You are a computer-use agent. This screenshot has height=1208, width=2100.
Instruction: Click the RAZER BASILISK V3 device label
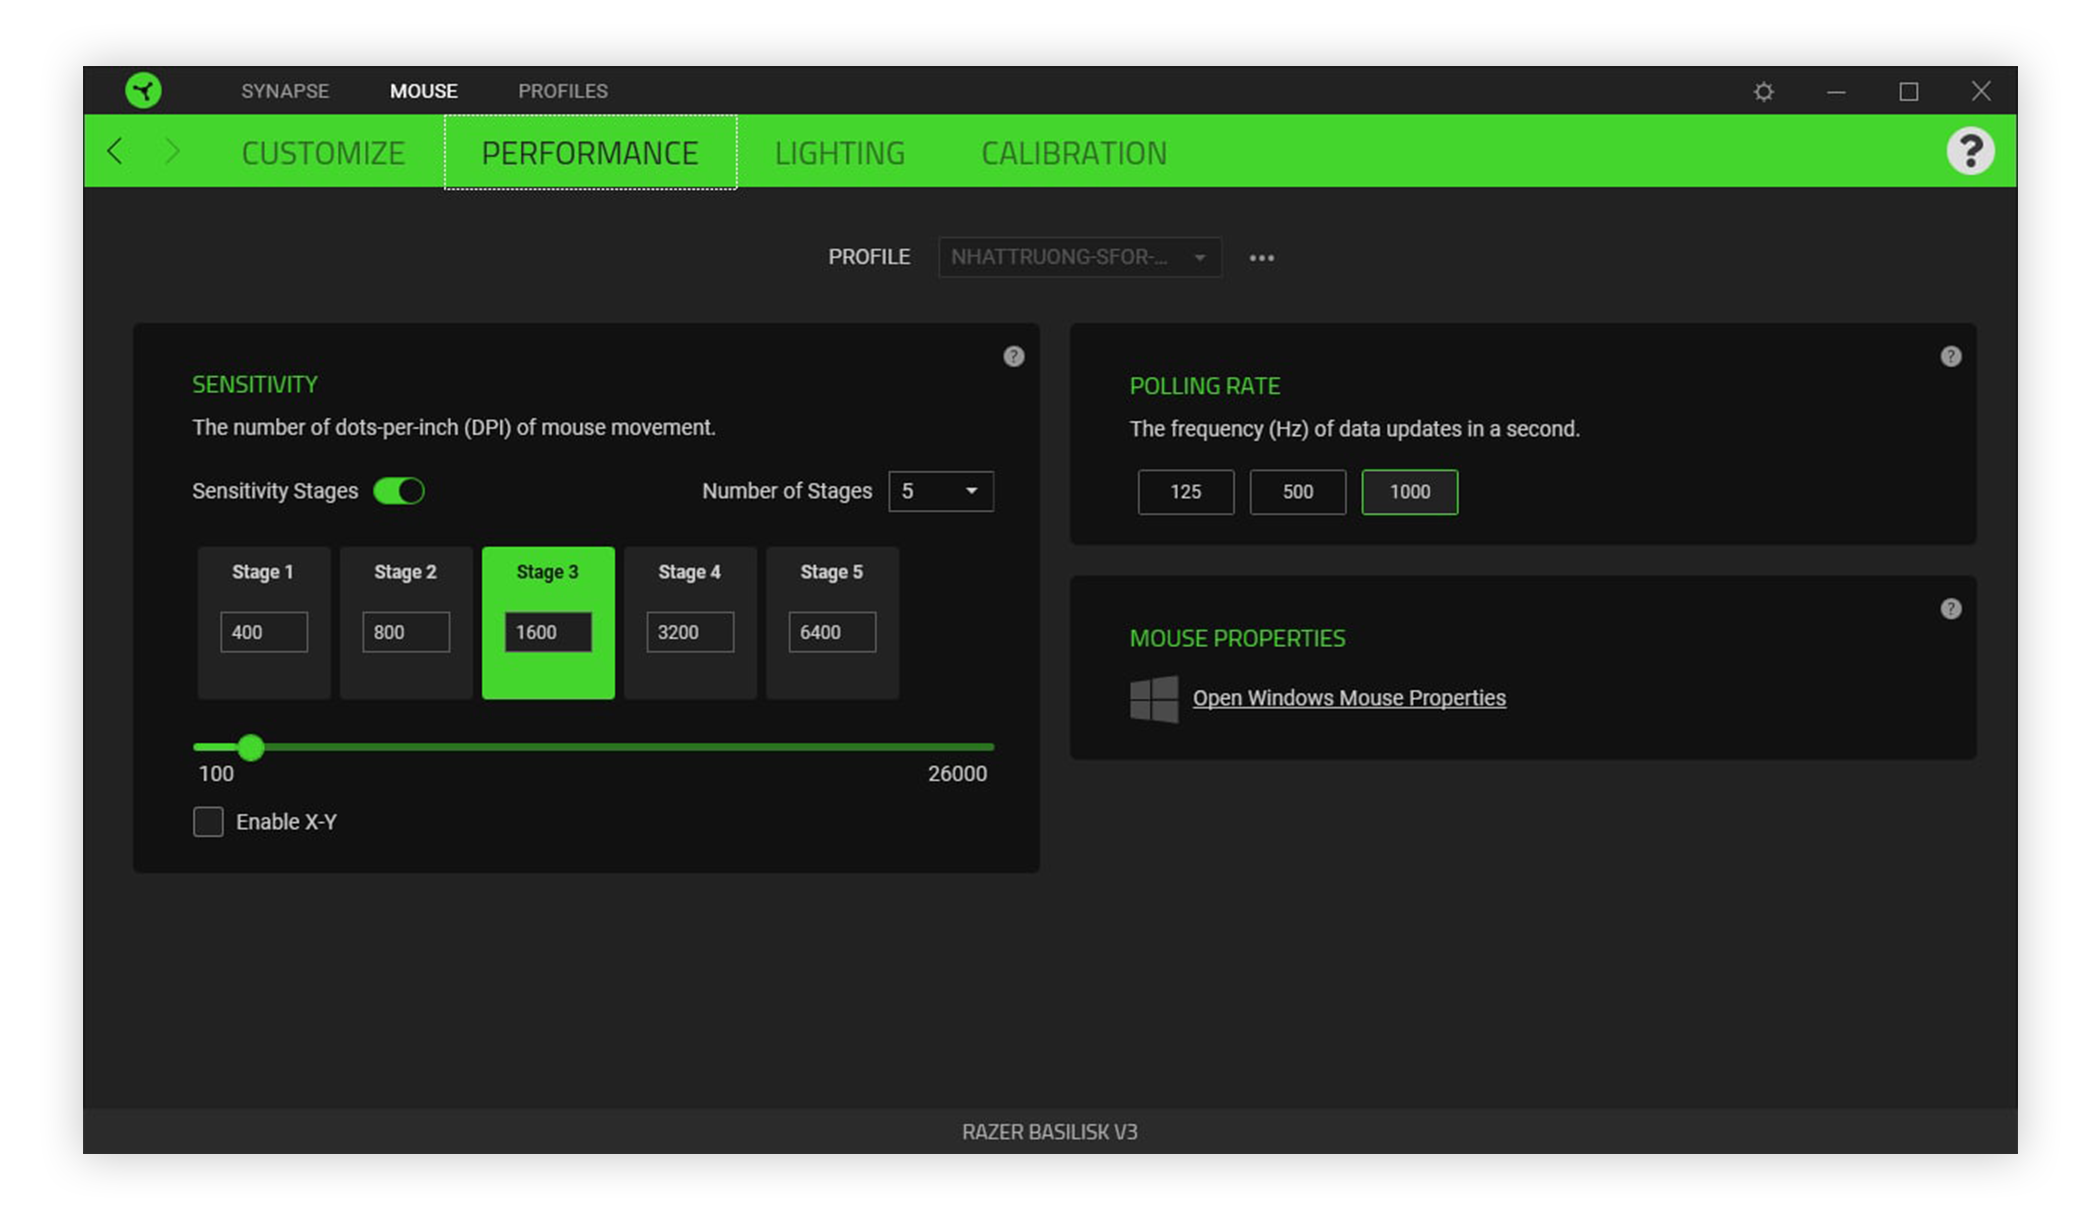[1050, 1132]
